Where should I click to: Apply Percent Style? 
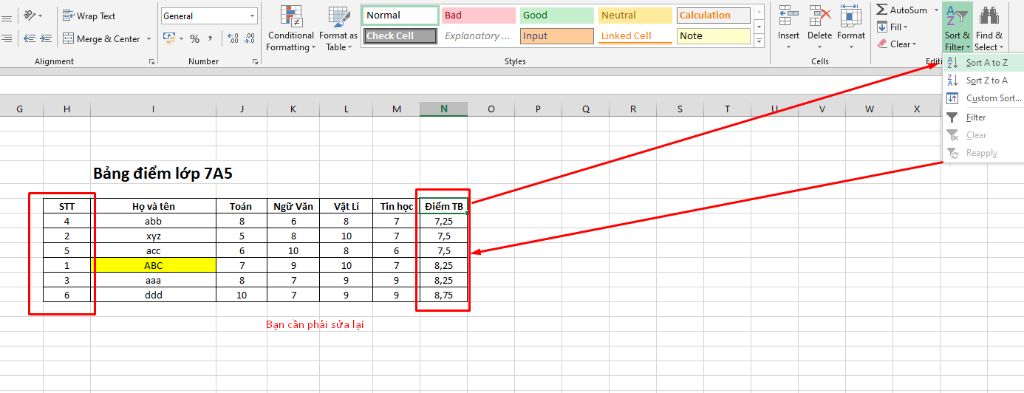click(195, 39)
